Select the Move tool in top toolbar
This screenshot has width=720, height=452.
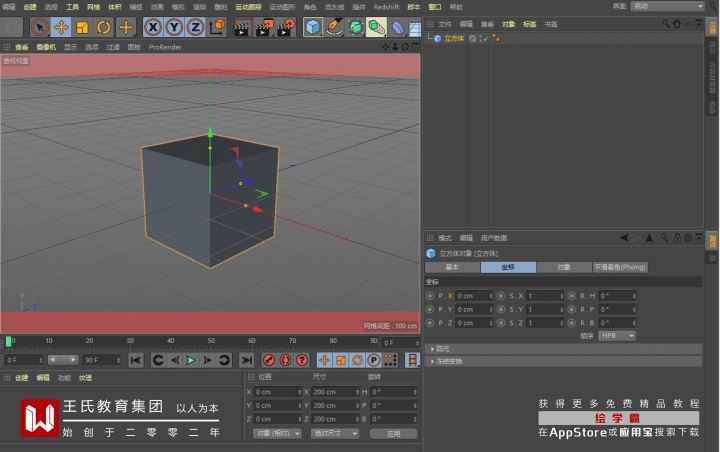tap(61, 27)
